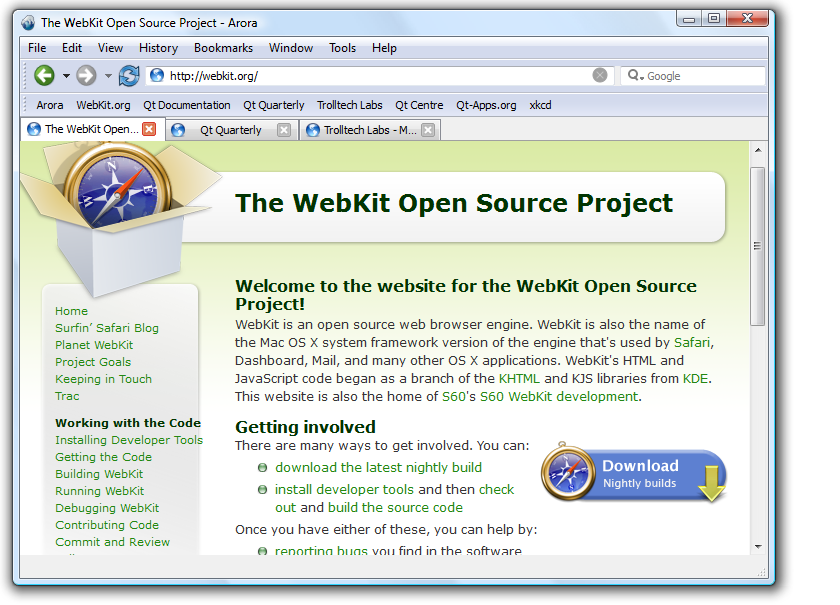
Task: Click the scrollbar up arrow
Action: tap(758, 150)
